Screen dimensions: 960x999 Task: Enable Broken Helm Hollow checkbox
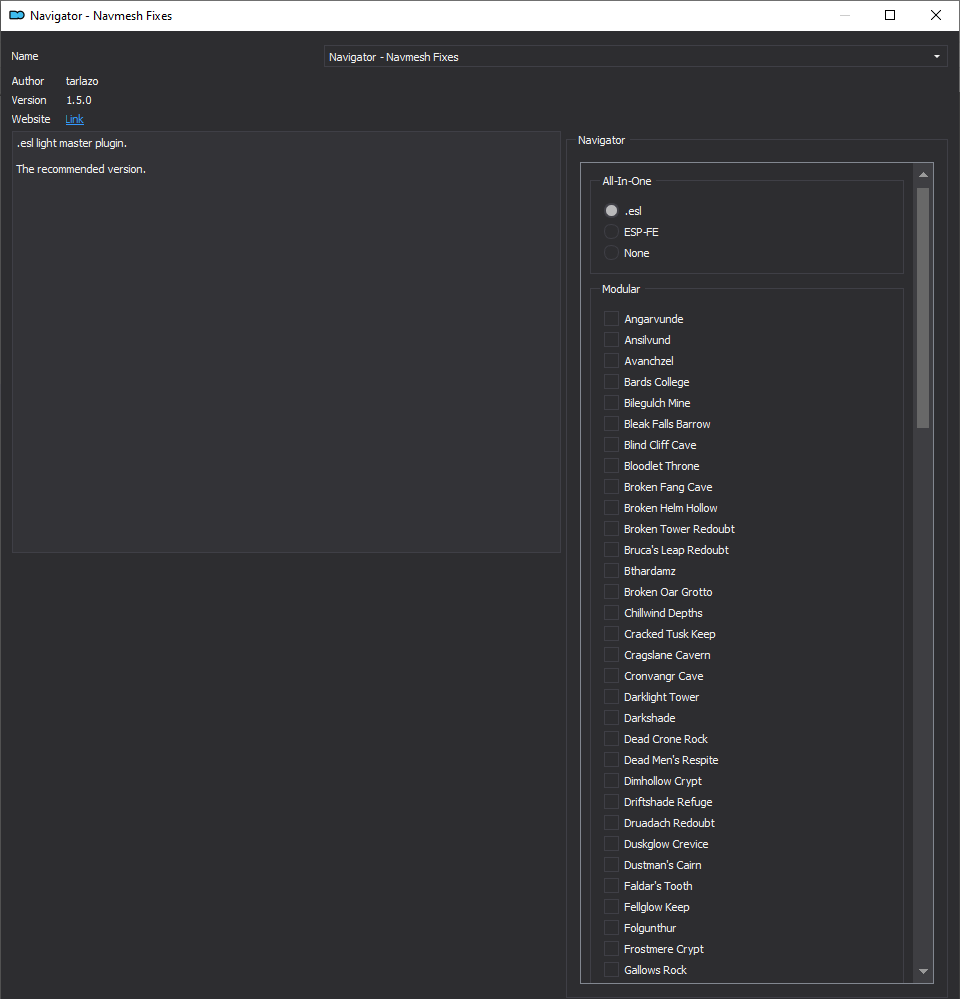point(611,508)
